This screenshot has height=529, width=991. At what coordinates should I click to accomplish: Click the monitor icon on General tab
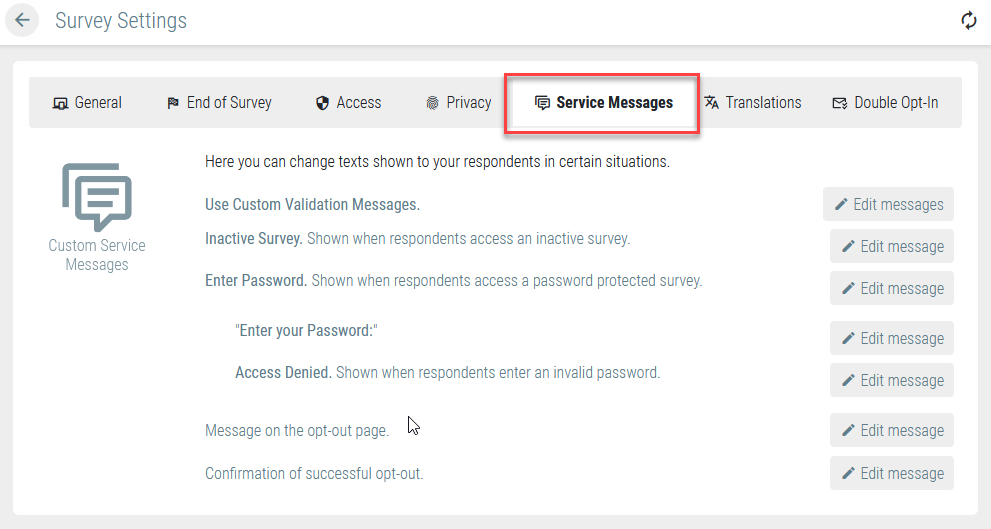click(x=60, y=103)
